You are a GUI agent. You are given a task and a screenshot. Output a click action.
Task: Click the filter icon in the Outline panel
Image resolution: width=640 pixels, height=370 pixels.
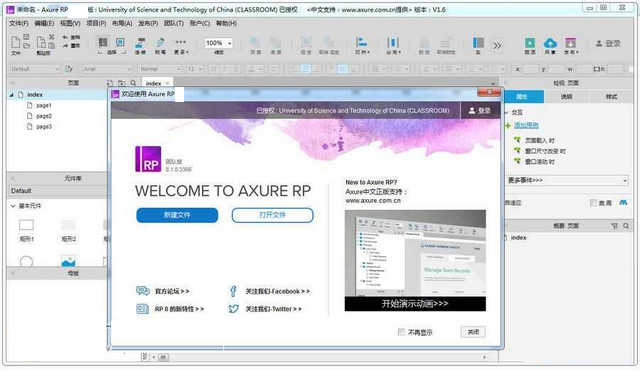615,226
